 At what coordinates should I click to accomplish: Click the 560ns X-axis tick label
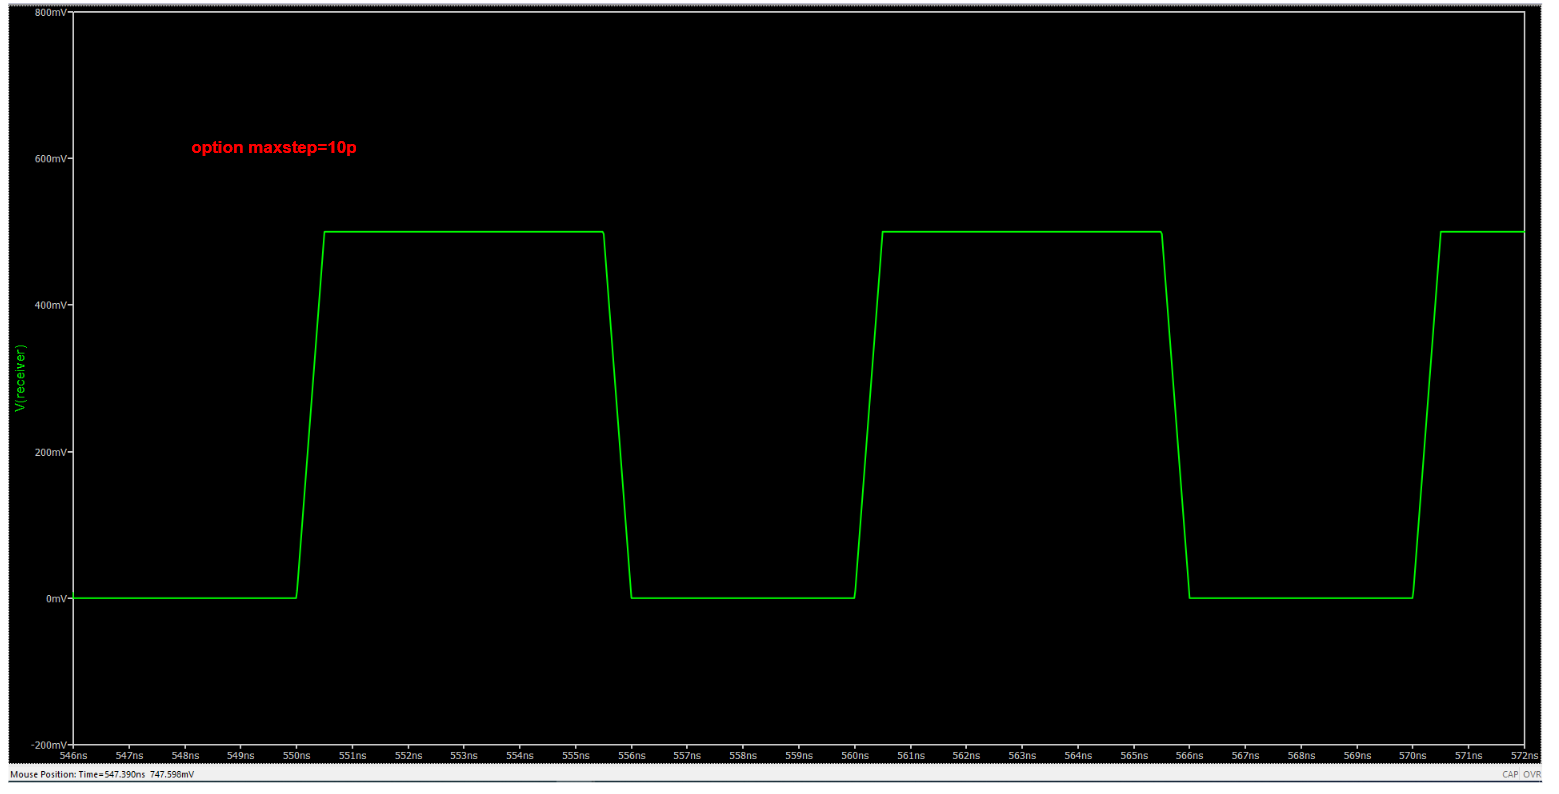[855, 755]
